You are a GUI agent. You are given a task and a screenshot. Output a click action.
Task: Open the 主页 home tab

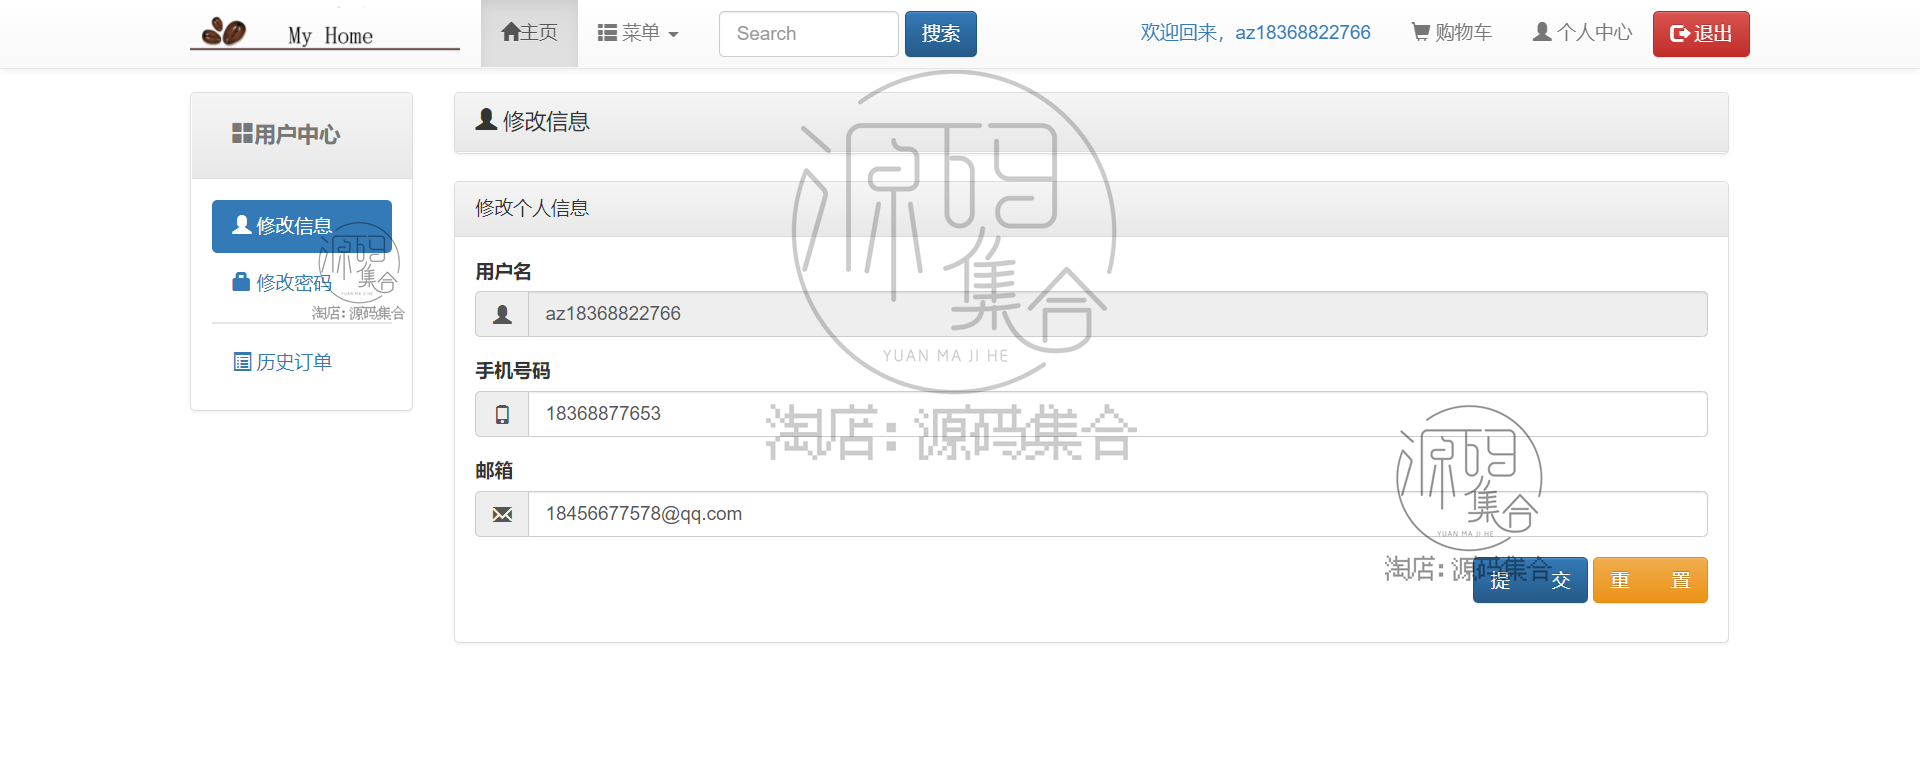point(529,33)
